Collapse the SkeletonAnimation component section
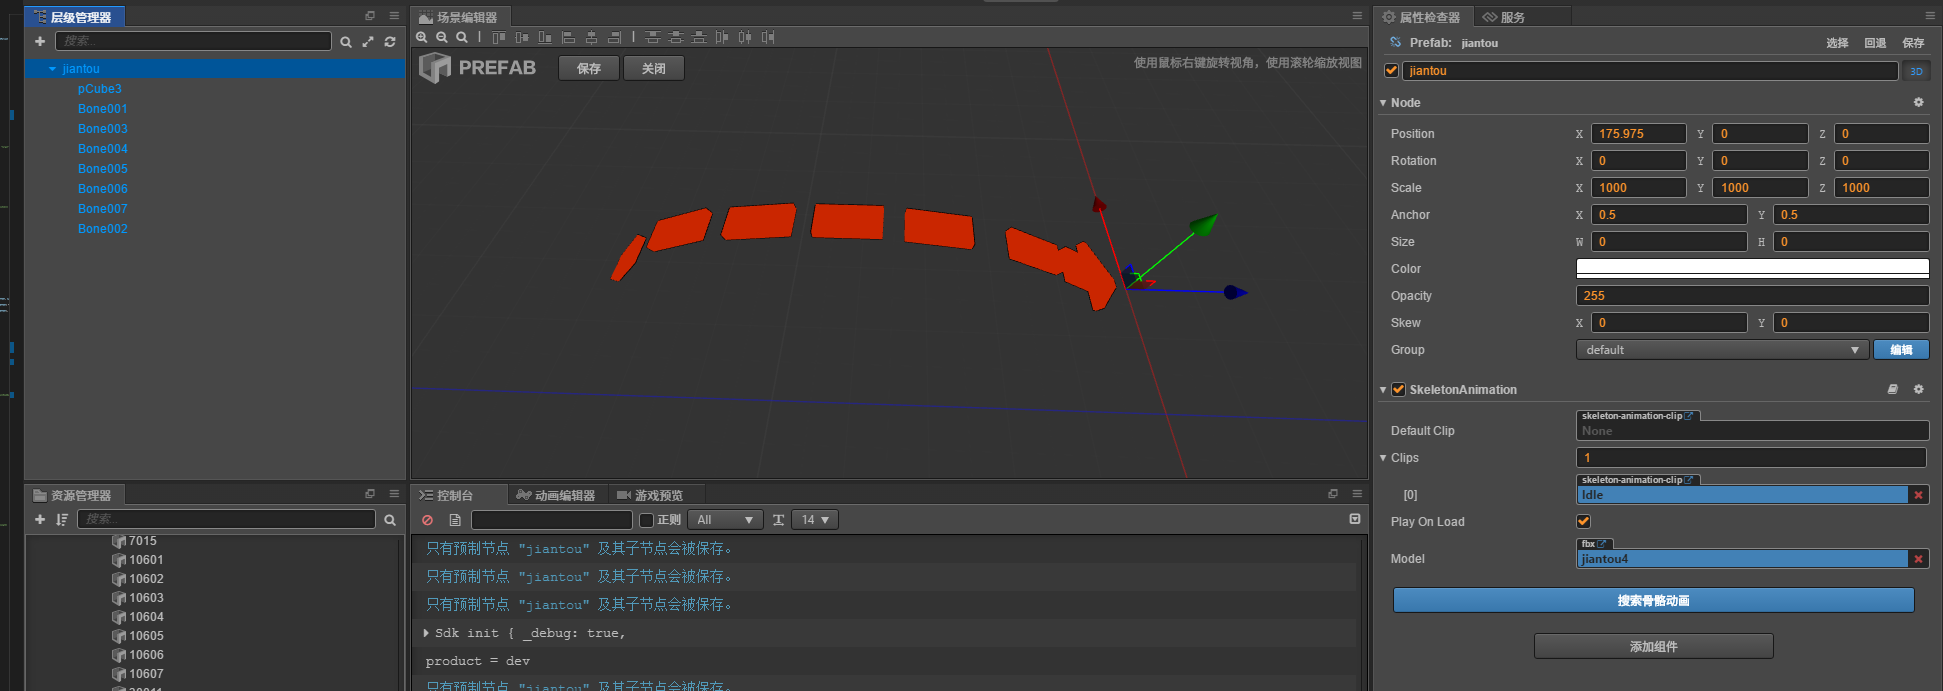Viewport: 1943px width, 691px height. [1383, 390]
